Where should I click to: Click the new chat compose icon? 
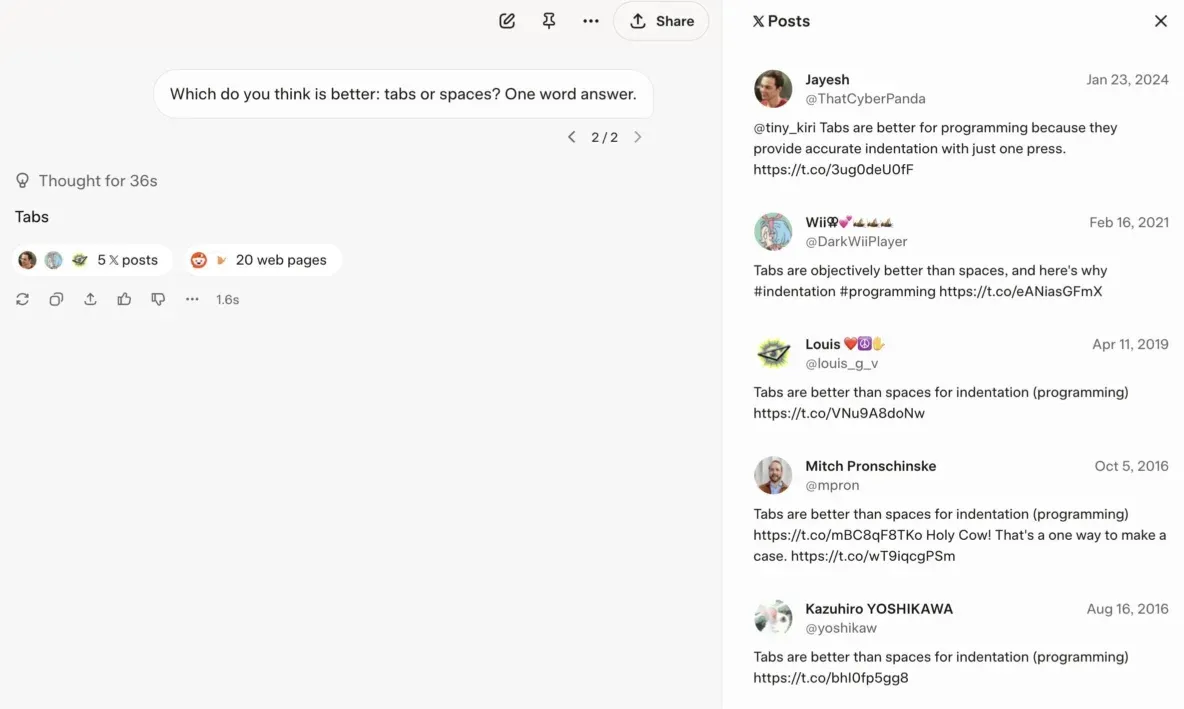[507, 21]
